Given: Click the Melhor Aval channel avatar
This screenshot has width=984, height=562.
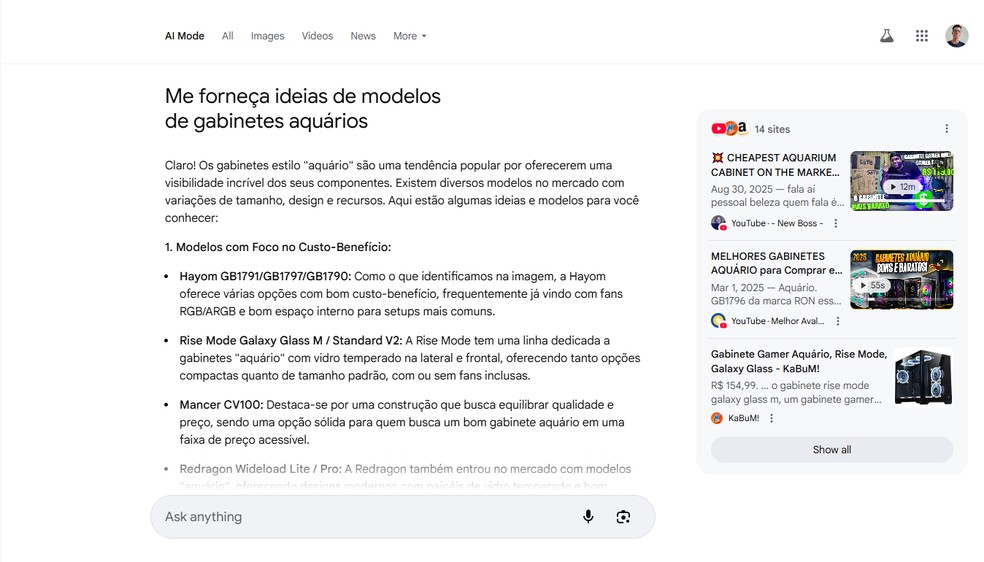Looking at the screenshot, I should (719, 321).
